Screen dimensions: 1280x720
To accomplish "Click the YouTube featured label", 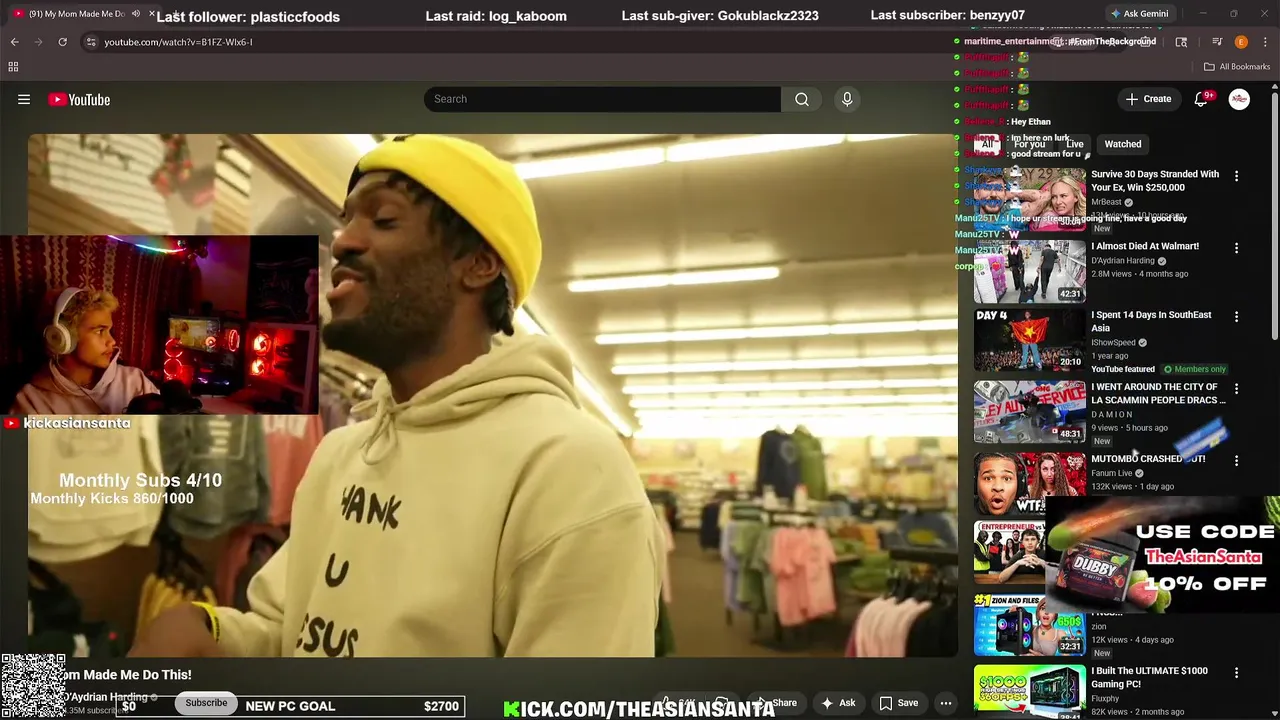I will coord(1123,369).
